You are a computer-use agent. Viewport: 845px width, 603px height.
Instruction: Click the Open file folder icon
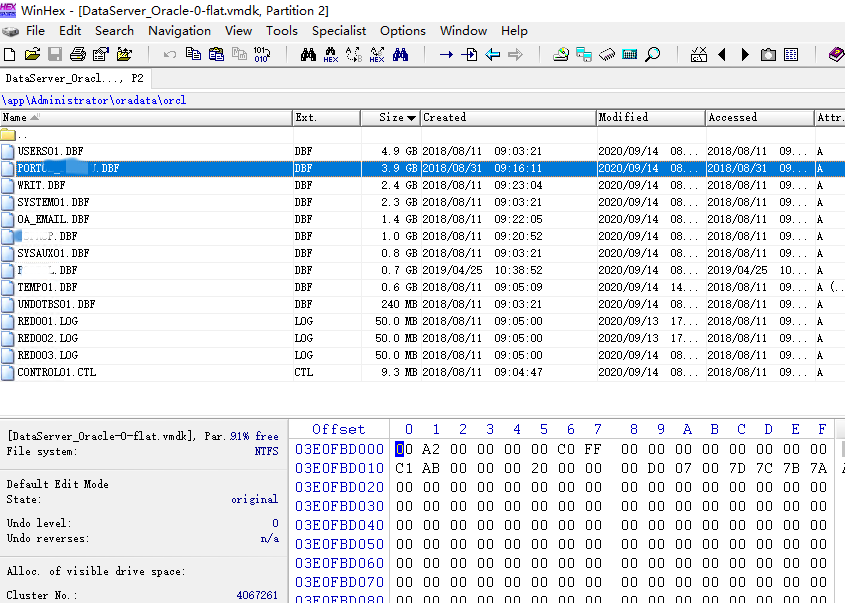coord(32,54)
